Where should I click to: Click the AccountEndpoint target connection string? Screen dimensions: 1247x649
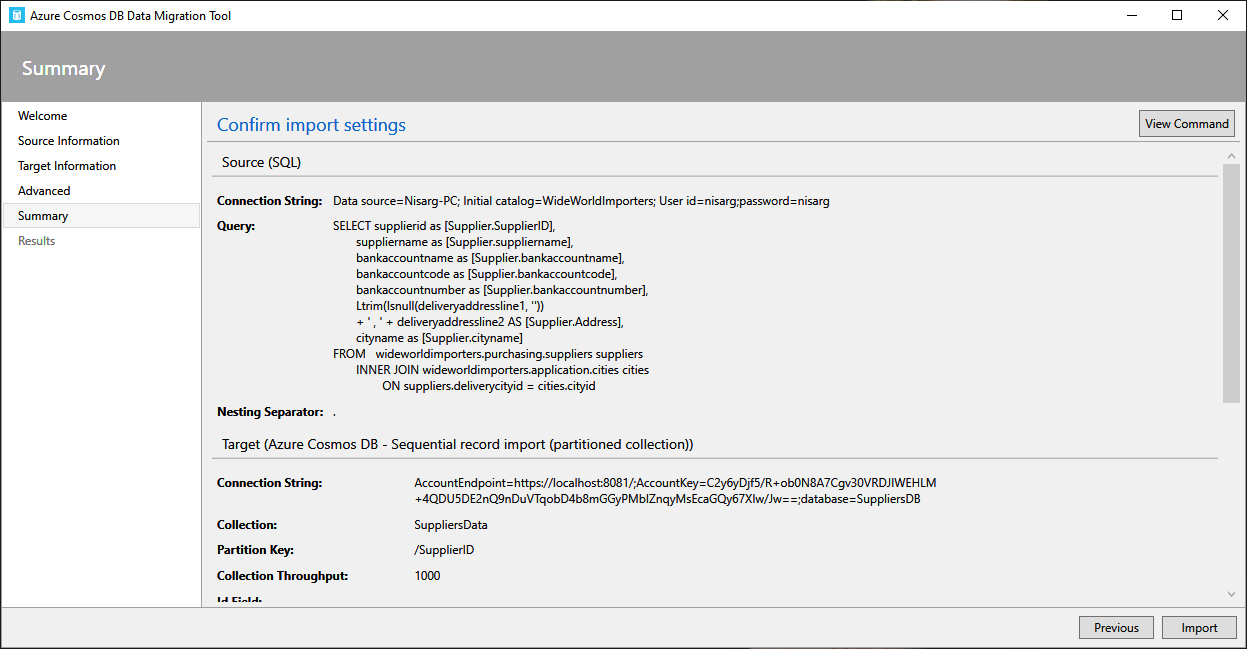pyautogui.click(x=675, y=491)
